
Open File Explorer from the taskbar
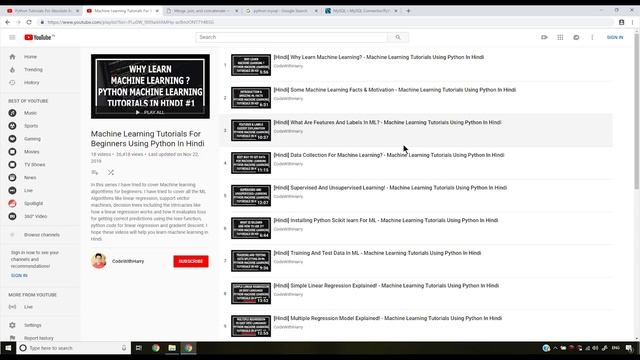pyautogui.click(x=172, y=348)
